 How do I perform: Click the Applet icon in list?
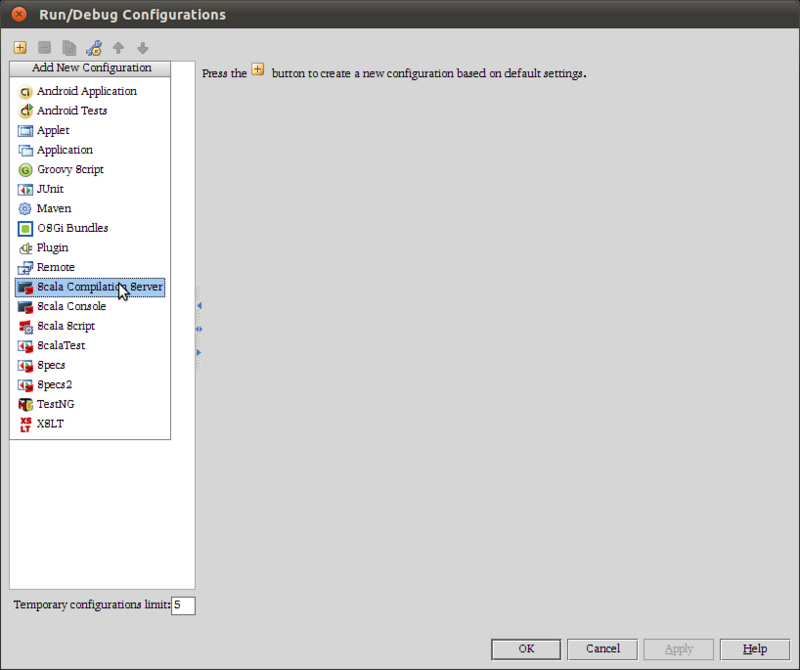click(x=25, y=131)
